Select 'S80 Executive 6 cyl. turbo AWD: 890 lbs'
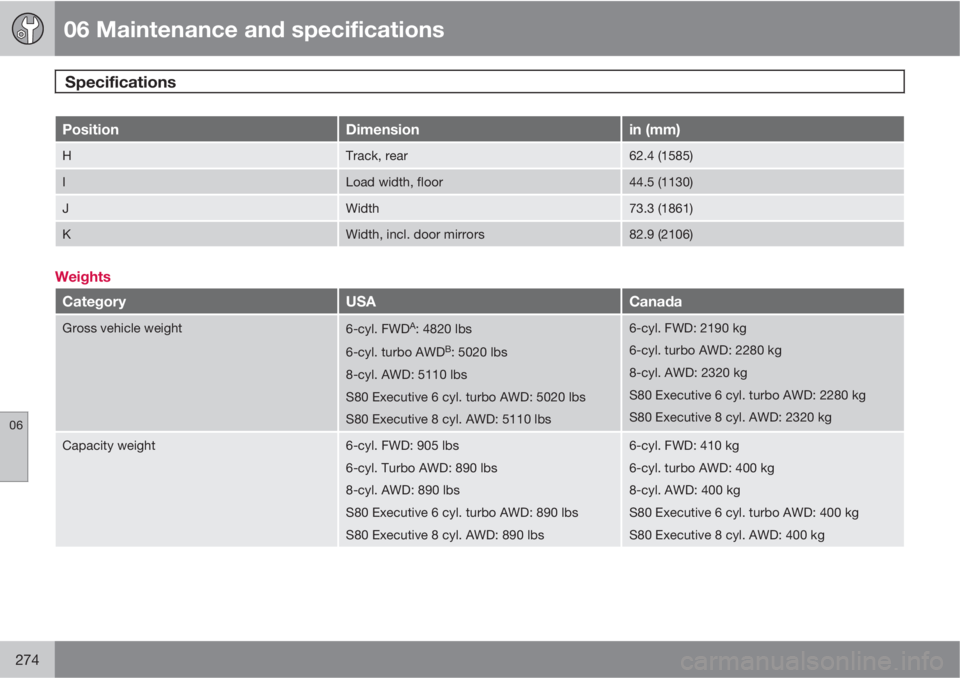This screenshot has height=678, width=960. (462, 513)
